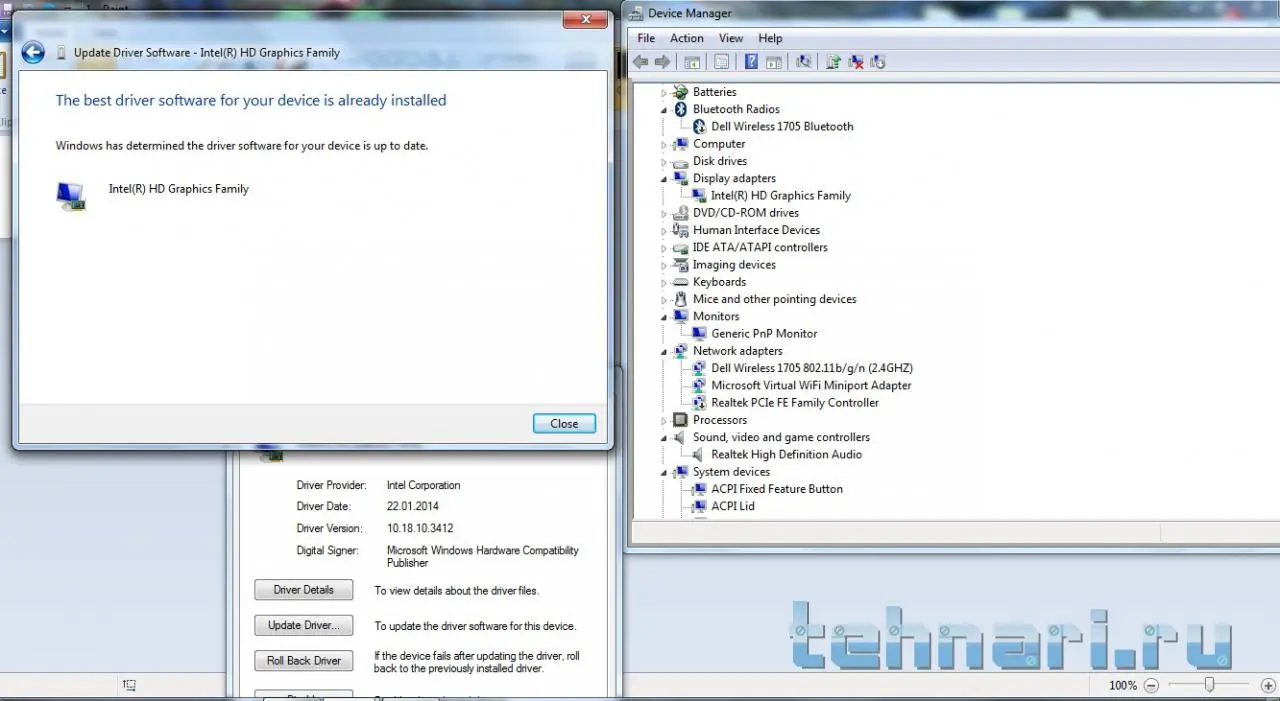Click the Update Driver... button

(x=304, y=625)
